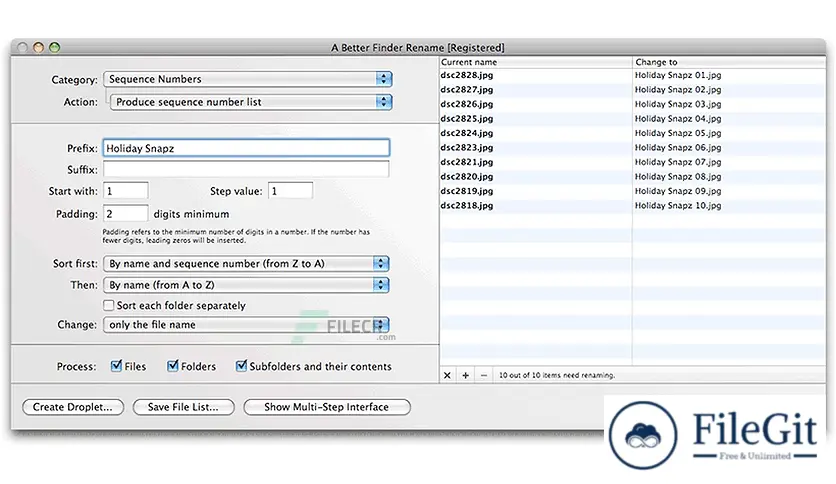The height and width of the screenshot is (484, 836).
Task: Click the Create Droplet button
Action: 73,407
